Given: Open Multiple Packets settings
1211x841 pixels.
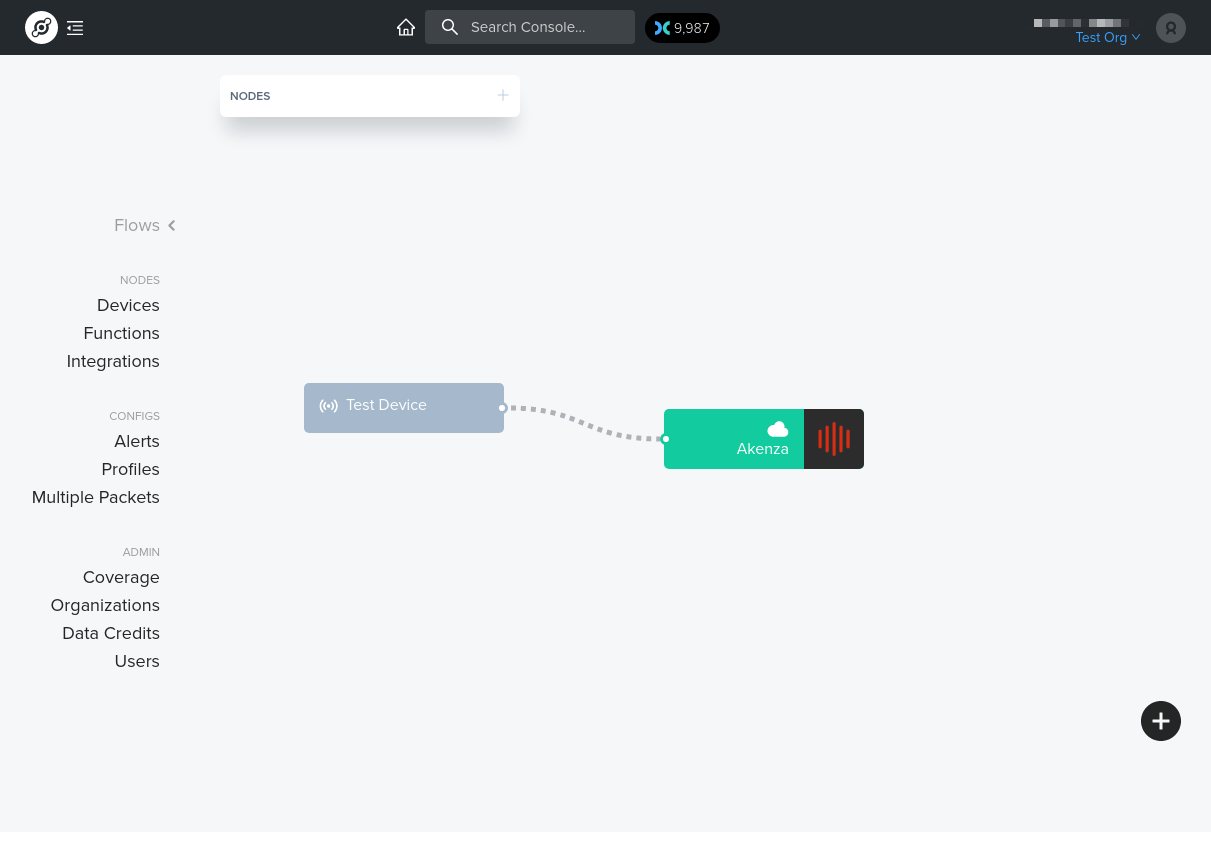Looking at the screenshot, I should (x=95, y=497).
